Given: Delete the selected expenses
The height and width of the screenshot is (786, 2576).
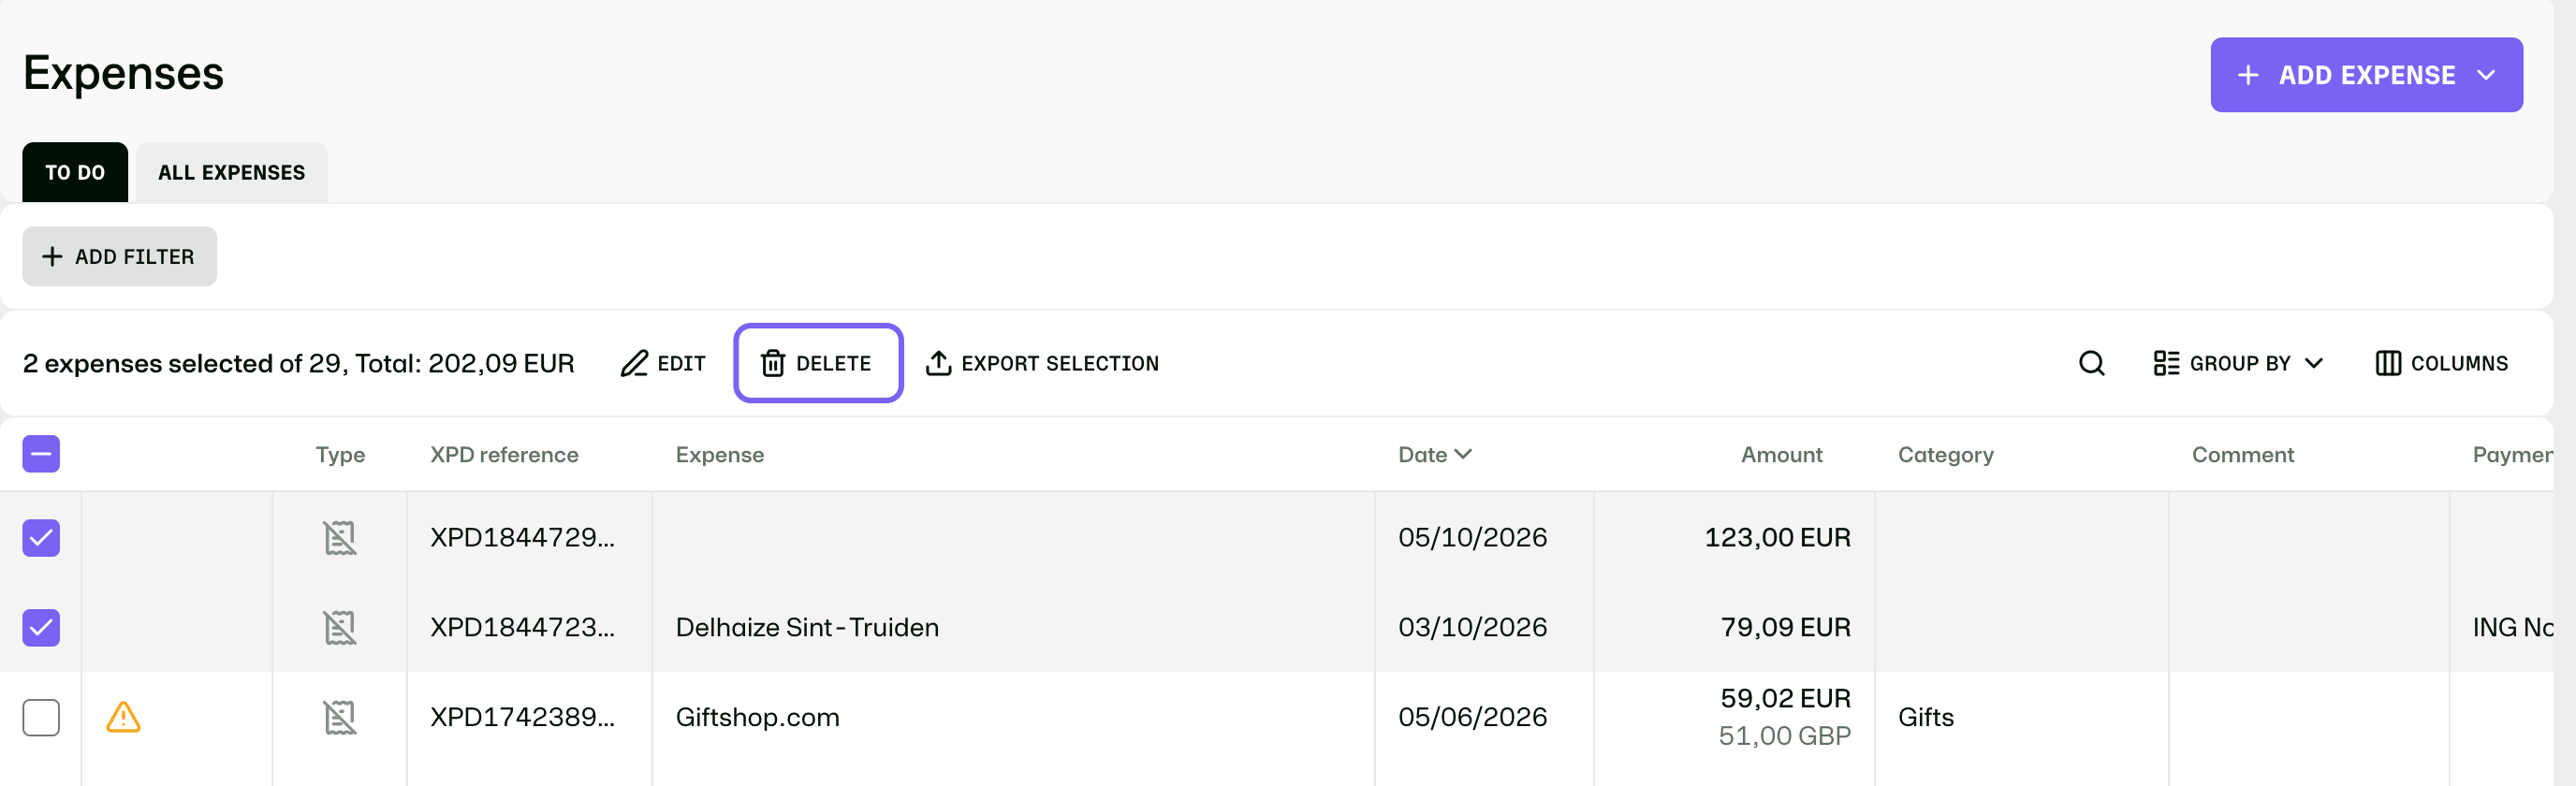Looking at the screenshot, I should (x=818, y=363).
